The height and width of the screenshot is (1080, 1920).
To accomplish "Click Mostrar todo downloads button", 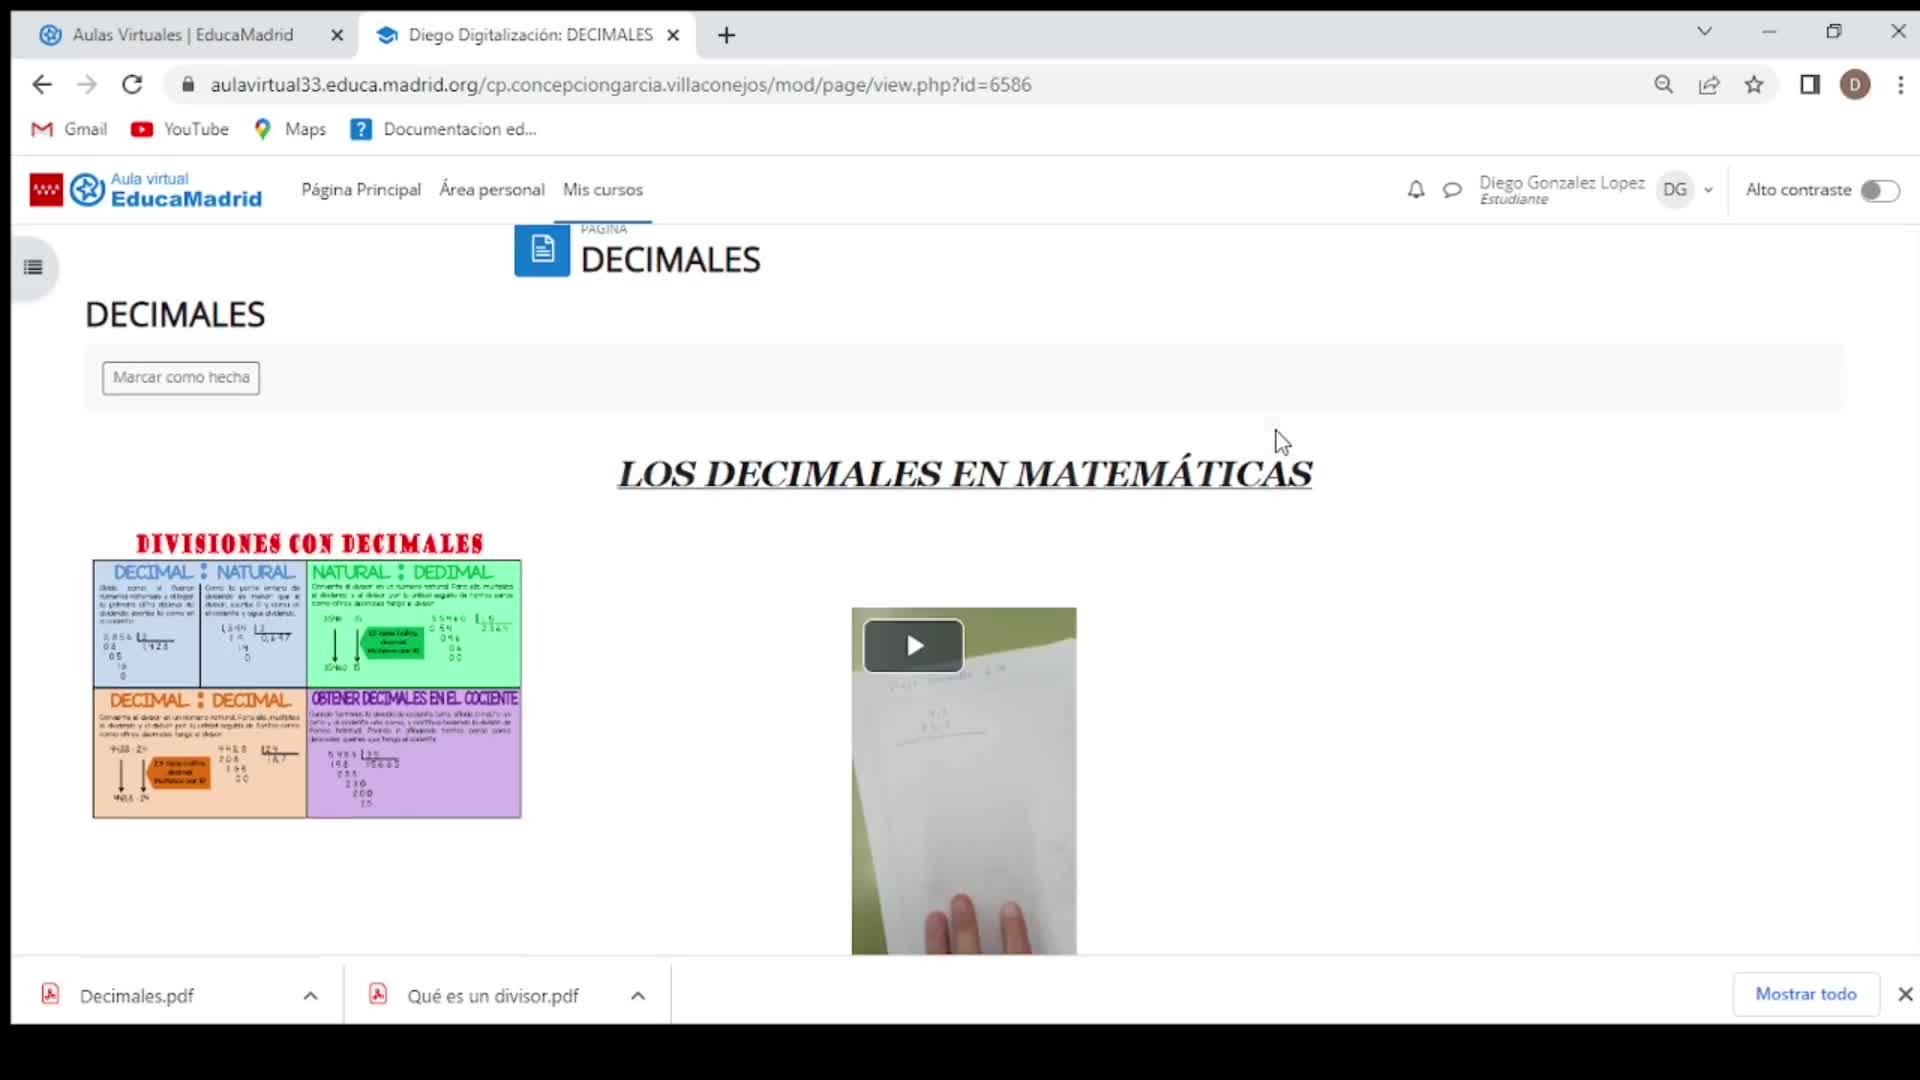I will [1805, 994].
